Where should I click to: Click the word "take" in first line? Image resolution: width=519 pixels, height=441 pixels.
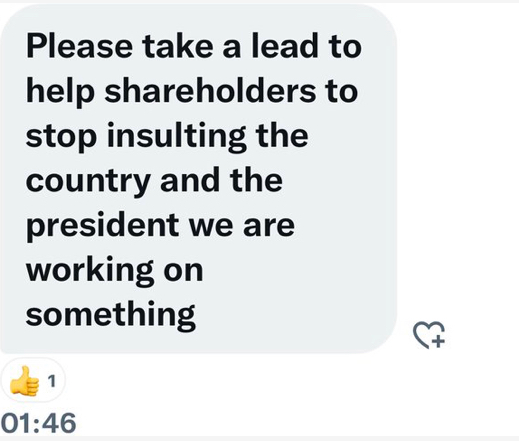pos(178,46)
